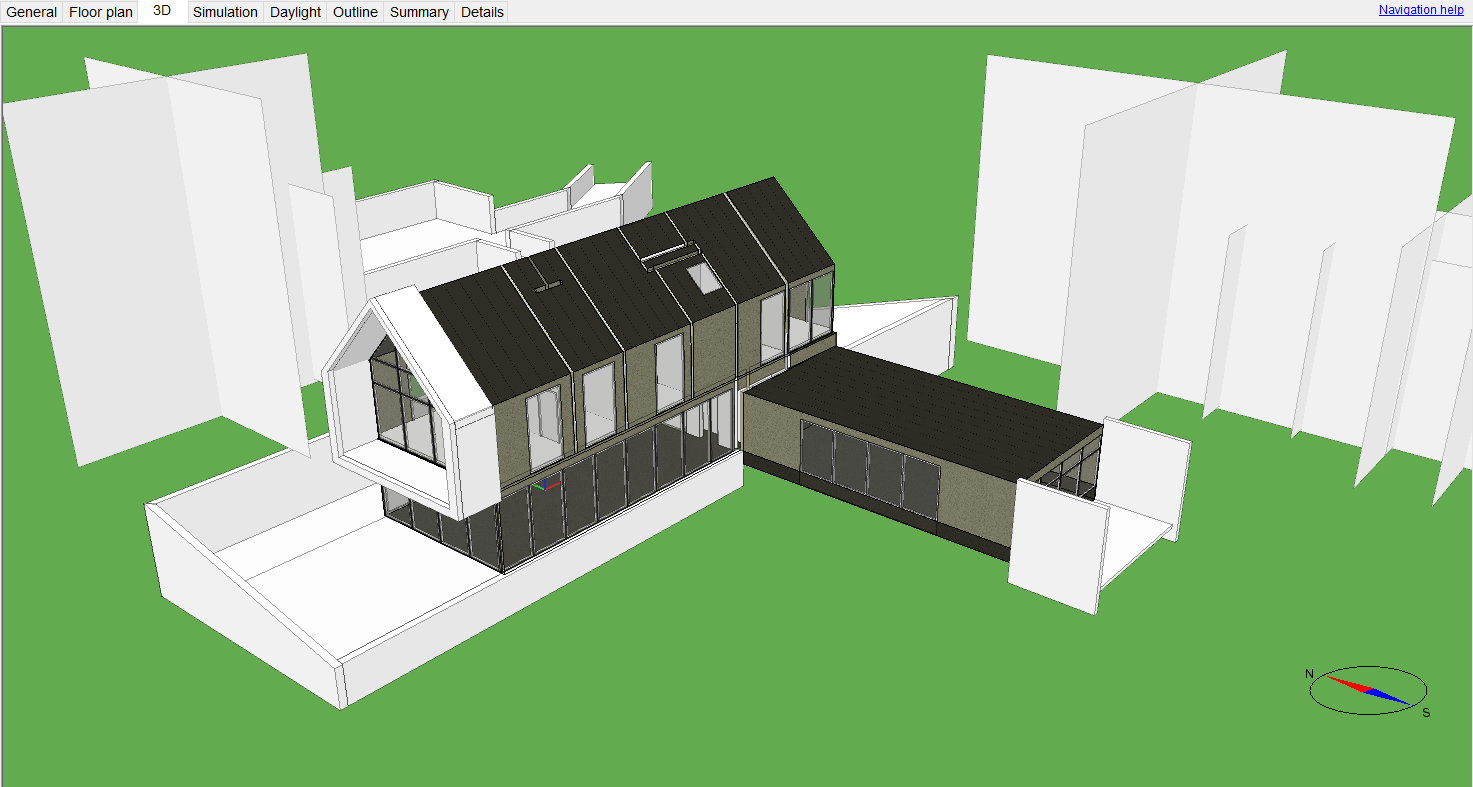1473x787 pixels.
Task: Switch to the General tab
Action: coord(30,11)
